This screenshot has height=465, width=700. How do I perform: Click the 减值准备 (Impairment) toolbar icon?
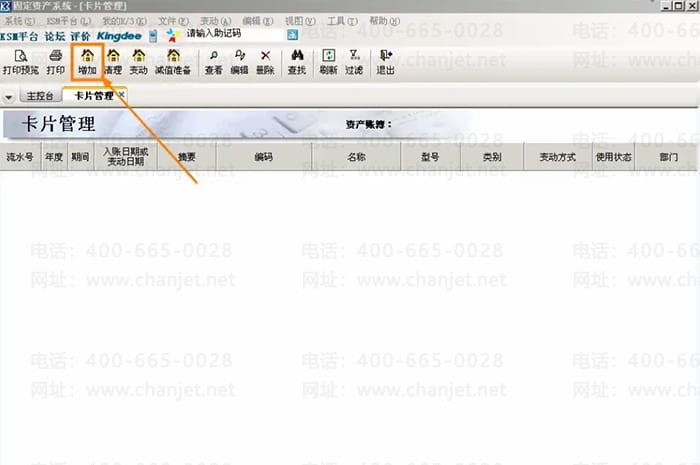(x=174, y=57)
